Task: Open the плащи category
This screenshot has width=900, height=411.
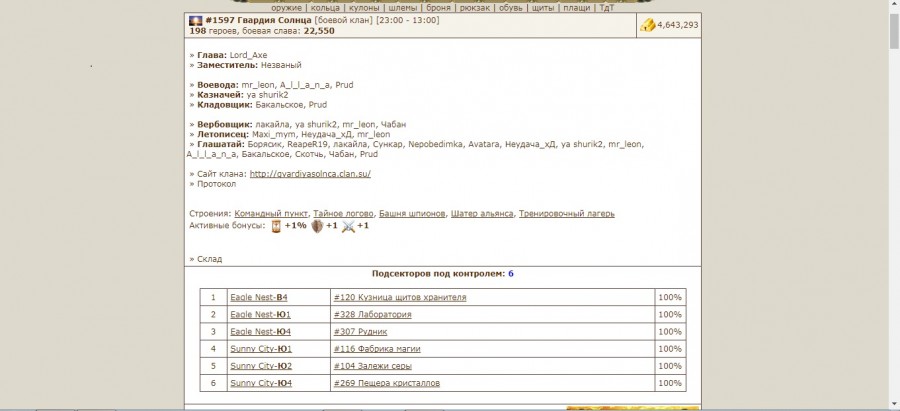Action: [577, 8]
